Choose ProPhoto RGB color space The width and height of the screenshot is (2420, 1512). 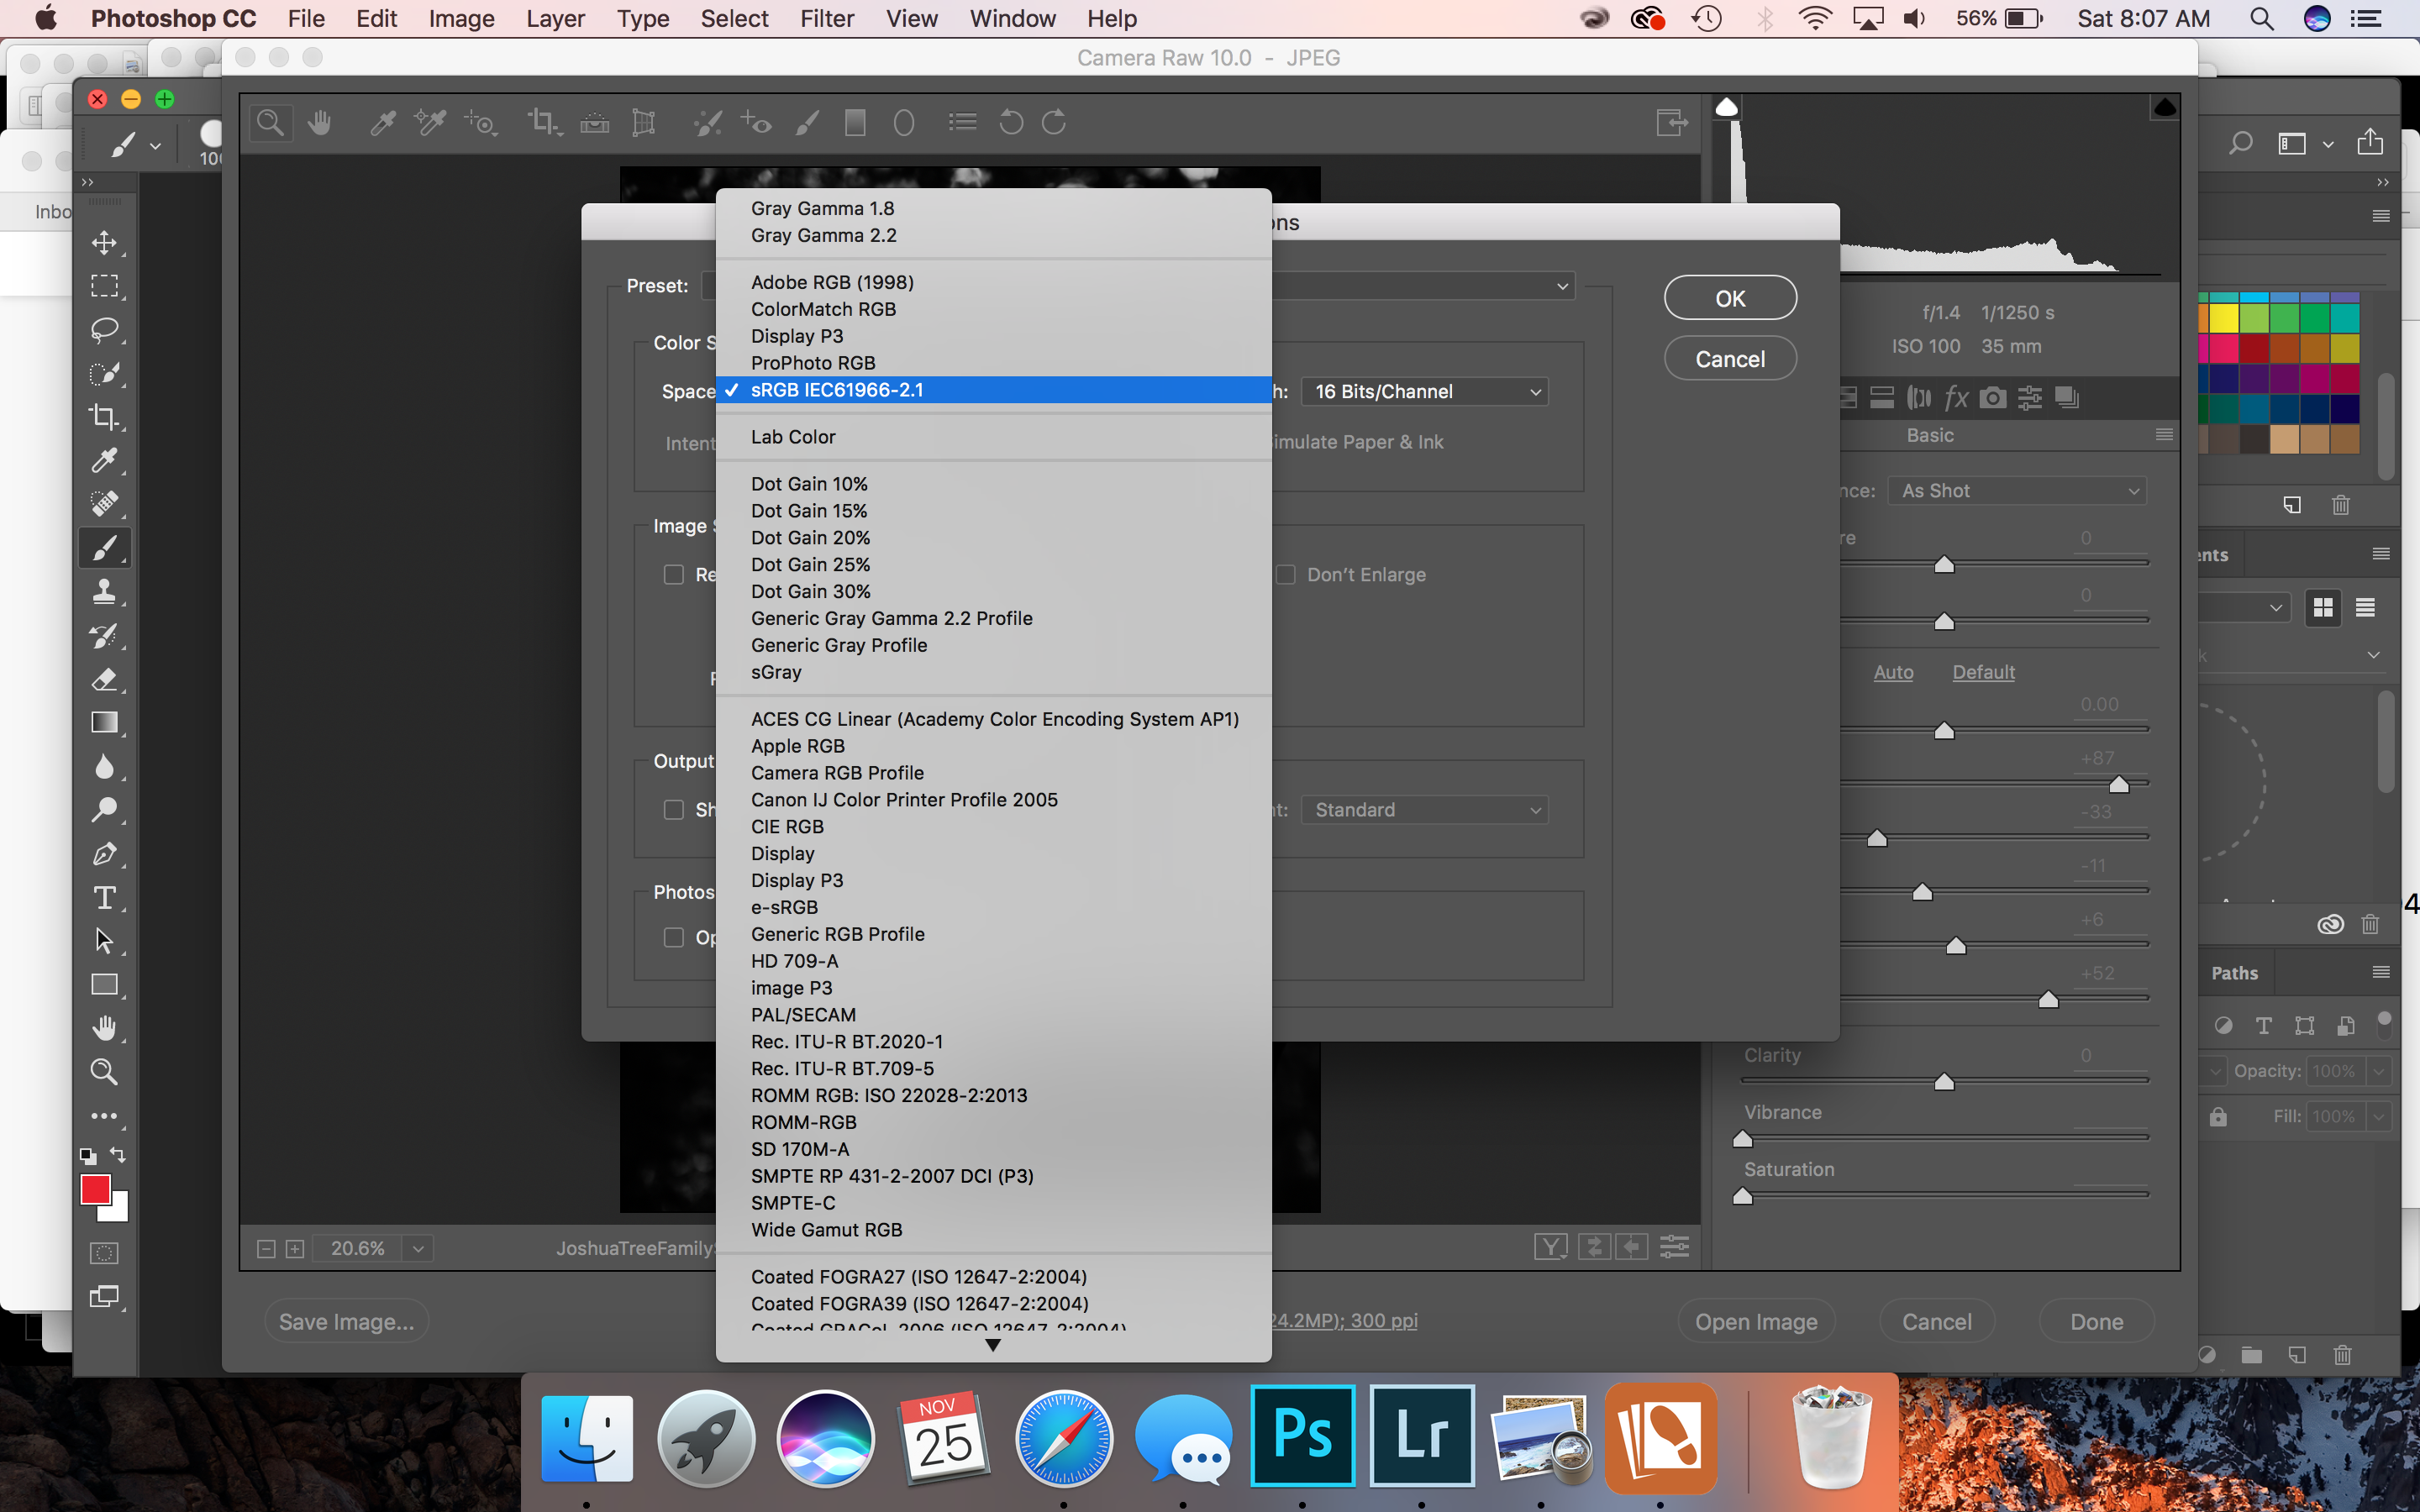812,363
